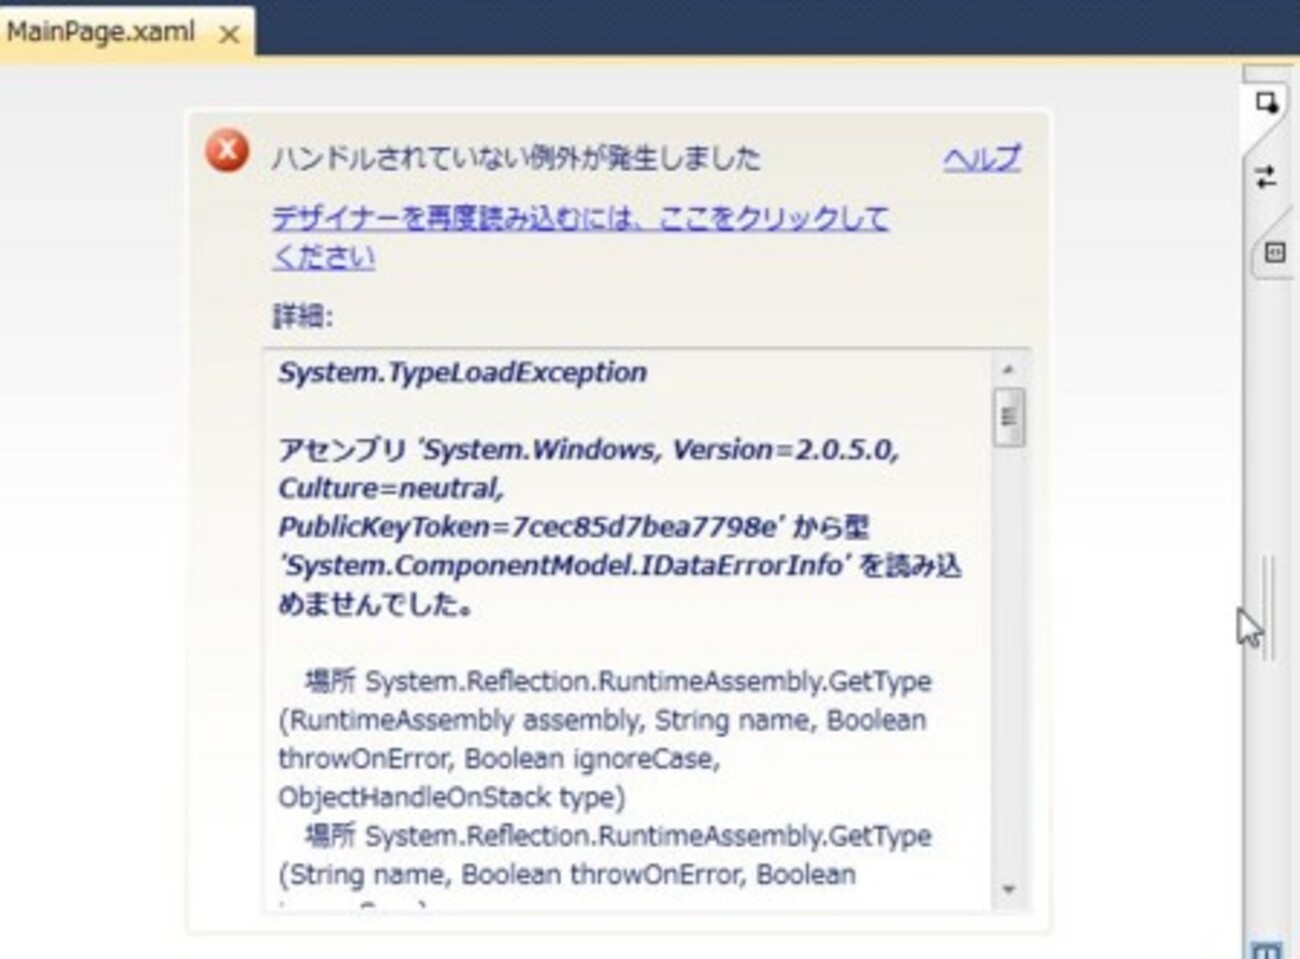Screen dimensions: 1300x959
Task: Click the PublicKeyToken=7cec85d7bea7798e text
Action: point(529,527)
